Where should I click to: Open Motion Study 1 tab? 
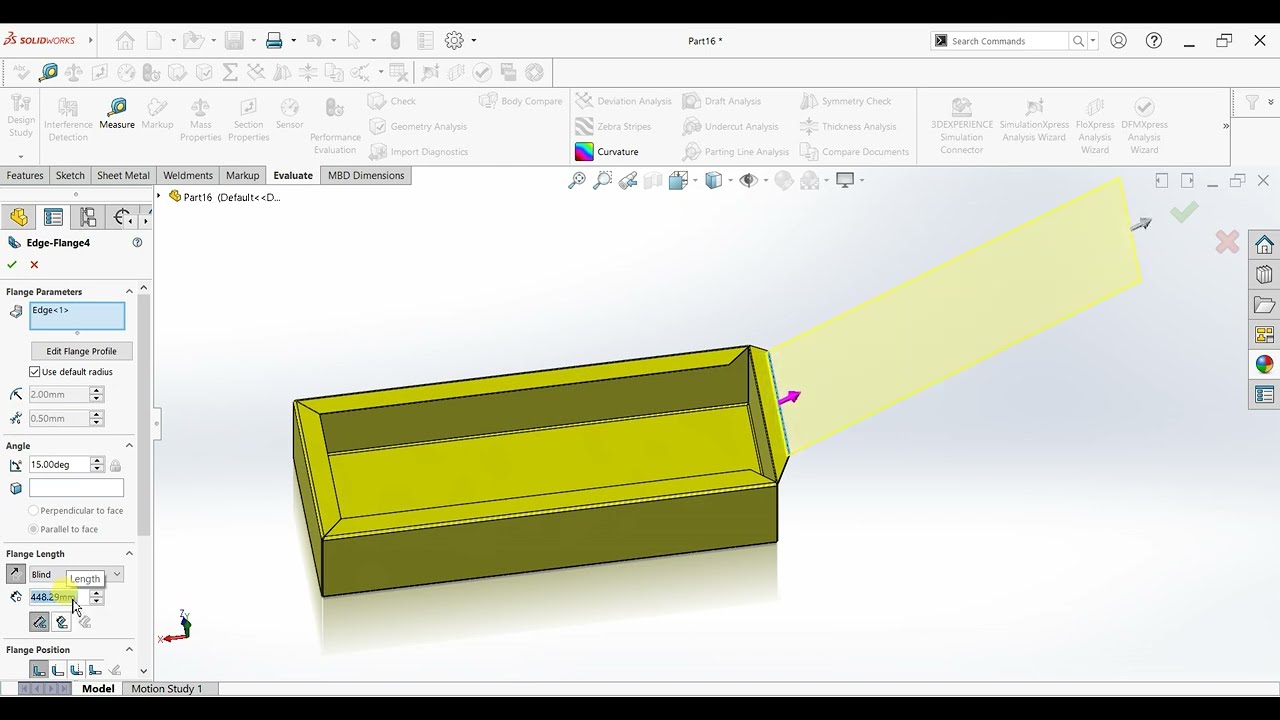click(x=167, y=689)
